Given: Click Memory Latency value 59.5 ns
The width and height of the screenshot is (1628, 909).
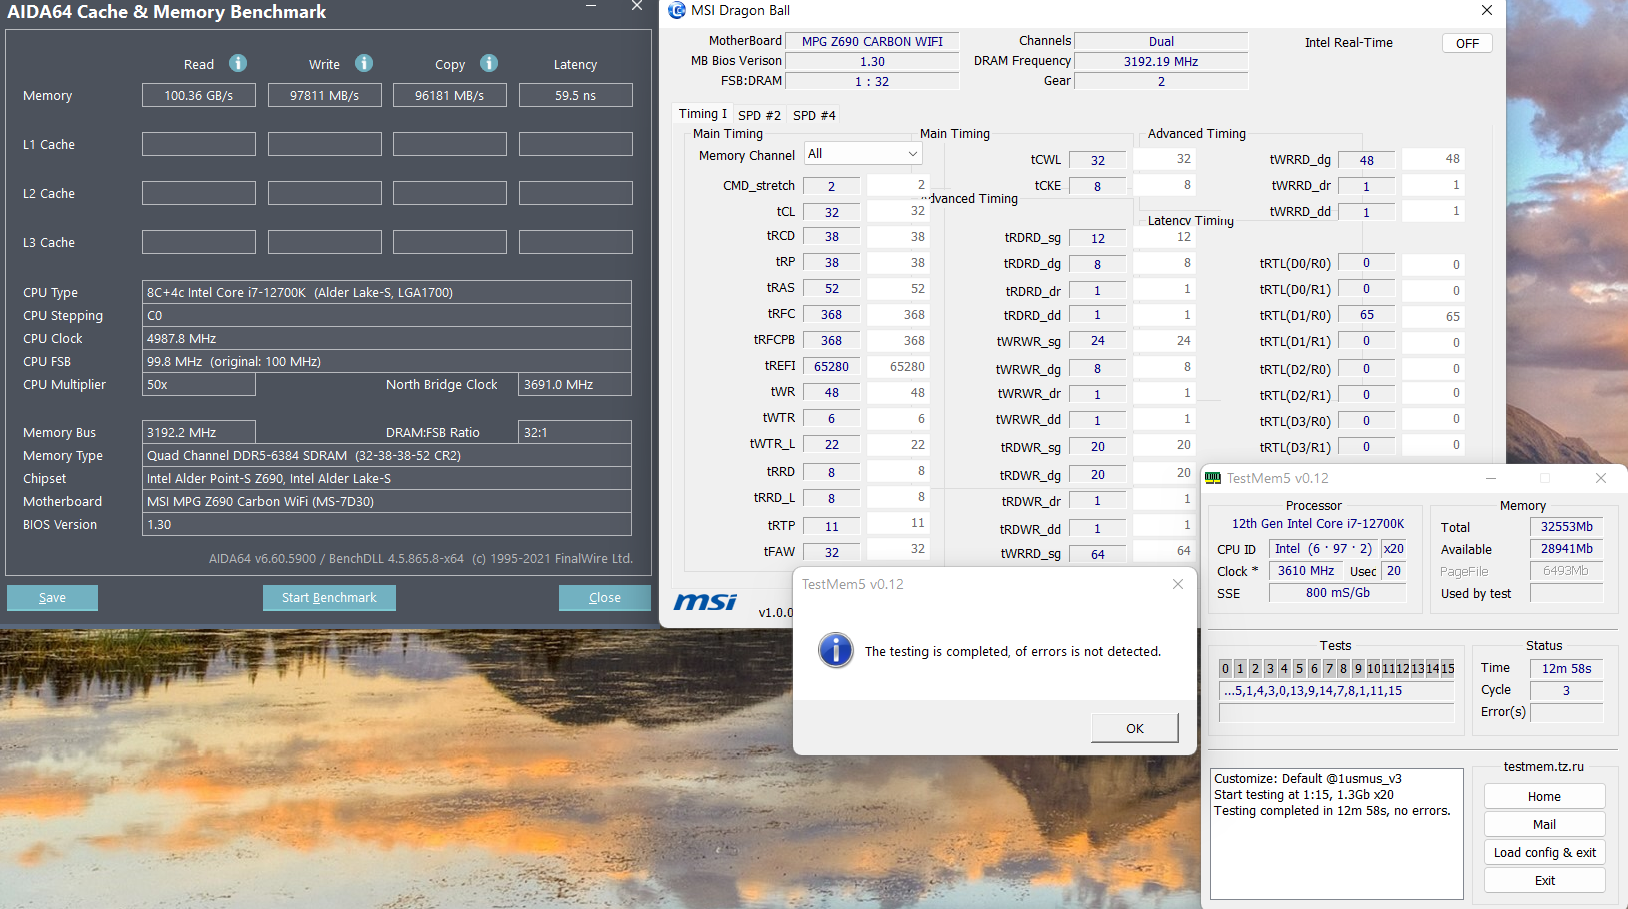Looking at the screenshot, I should click(x=575, y=95).
